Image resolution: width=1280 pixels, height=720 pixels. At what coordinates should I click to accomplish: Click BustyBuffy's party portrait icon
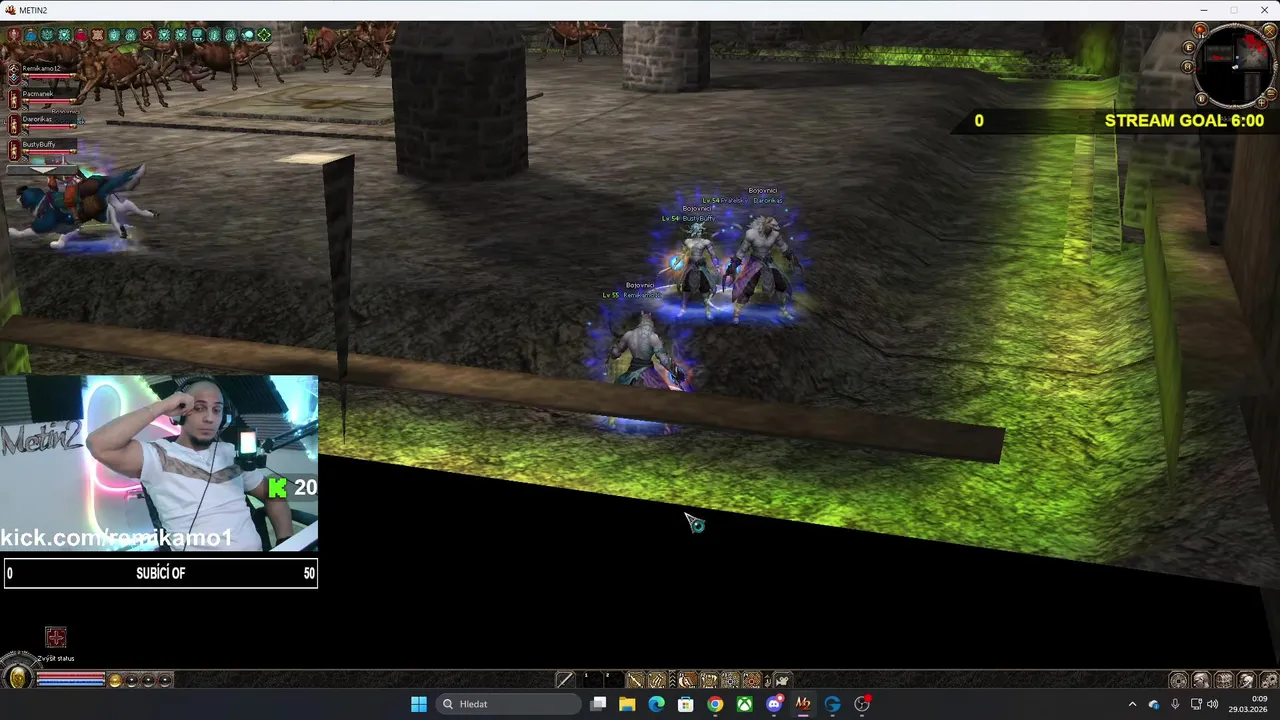14,150
